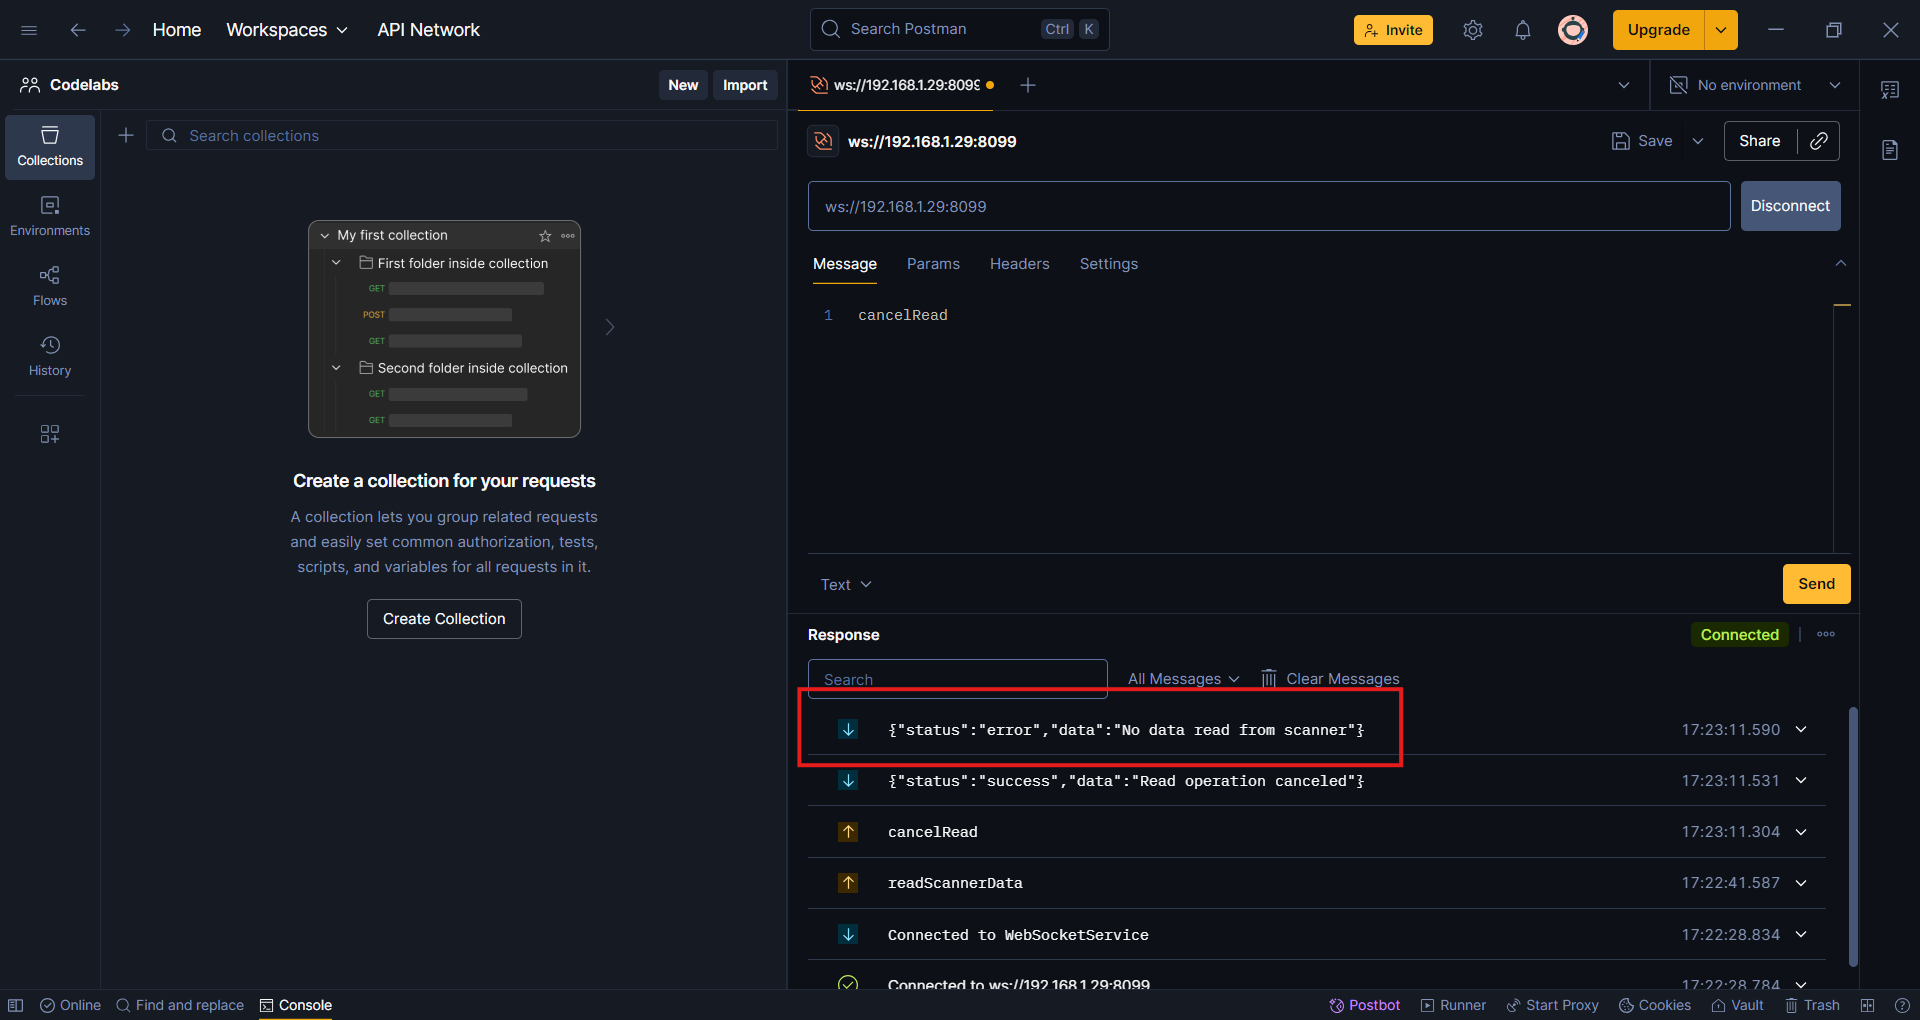1920x1020 pixels.
Task: Click the WebSocket URL input field
Action: pos(1268,206)
